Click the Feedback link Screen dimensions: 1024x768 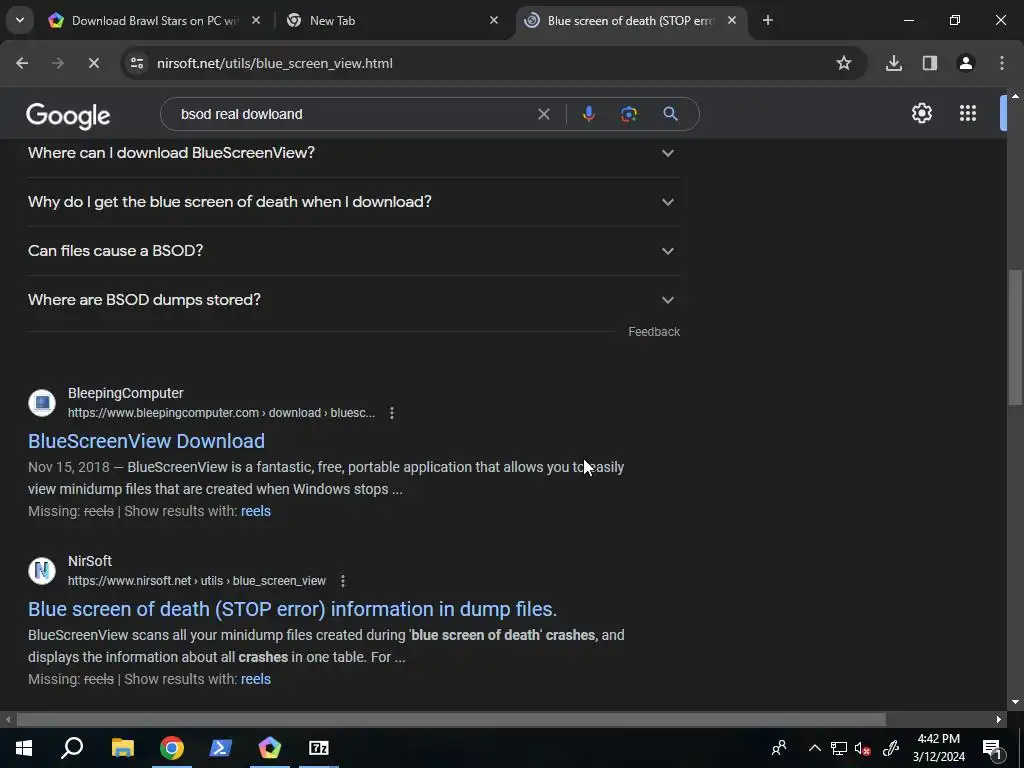(x=654, y=332)
